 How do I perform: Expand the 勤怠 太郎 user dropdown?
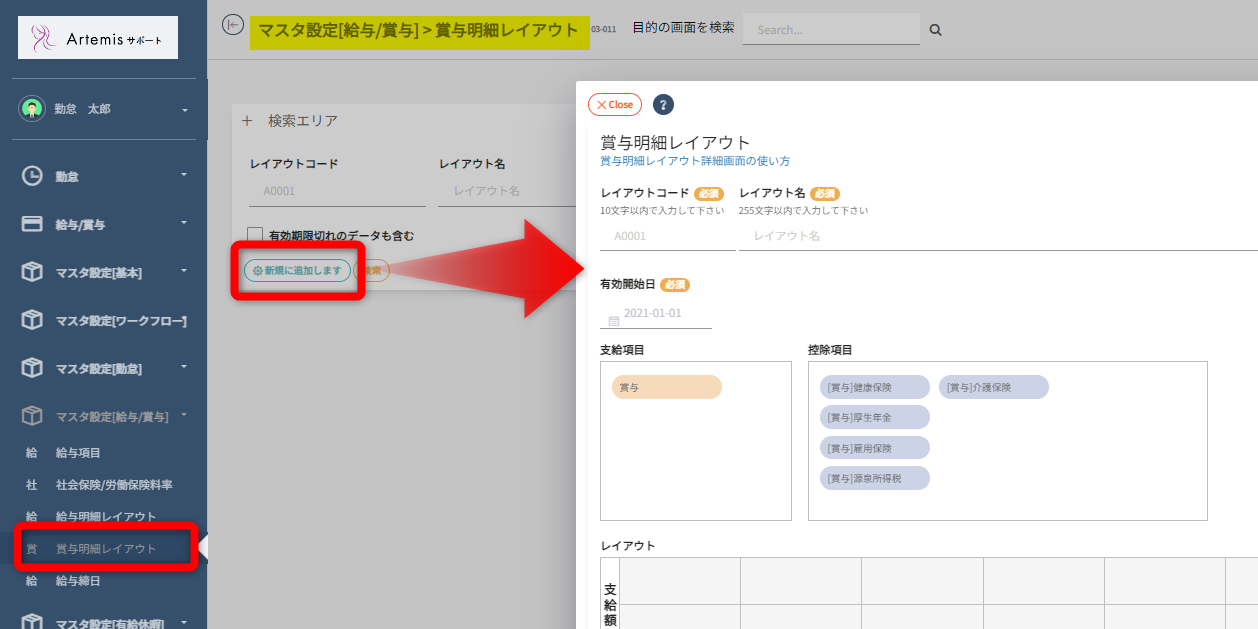pos(184,110)
